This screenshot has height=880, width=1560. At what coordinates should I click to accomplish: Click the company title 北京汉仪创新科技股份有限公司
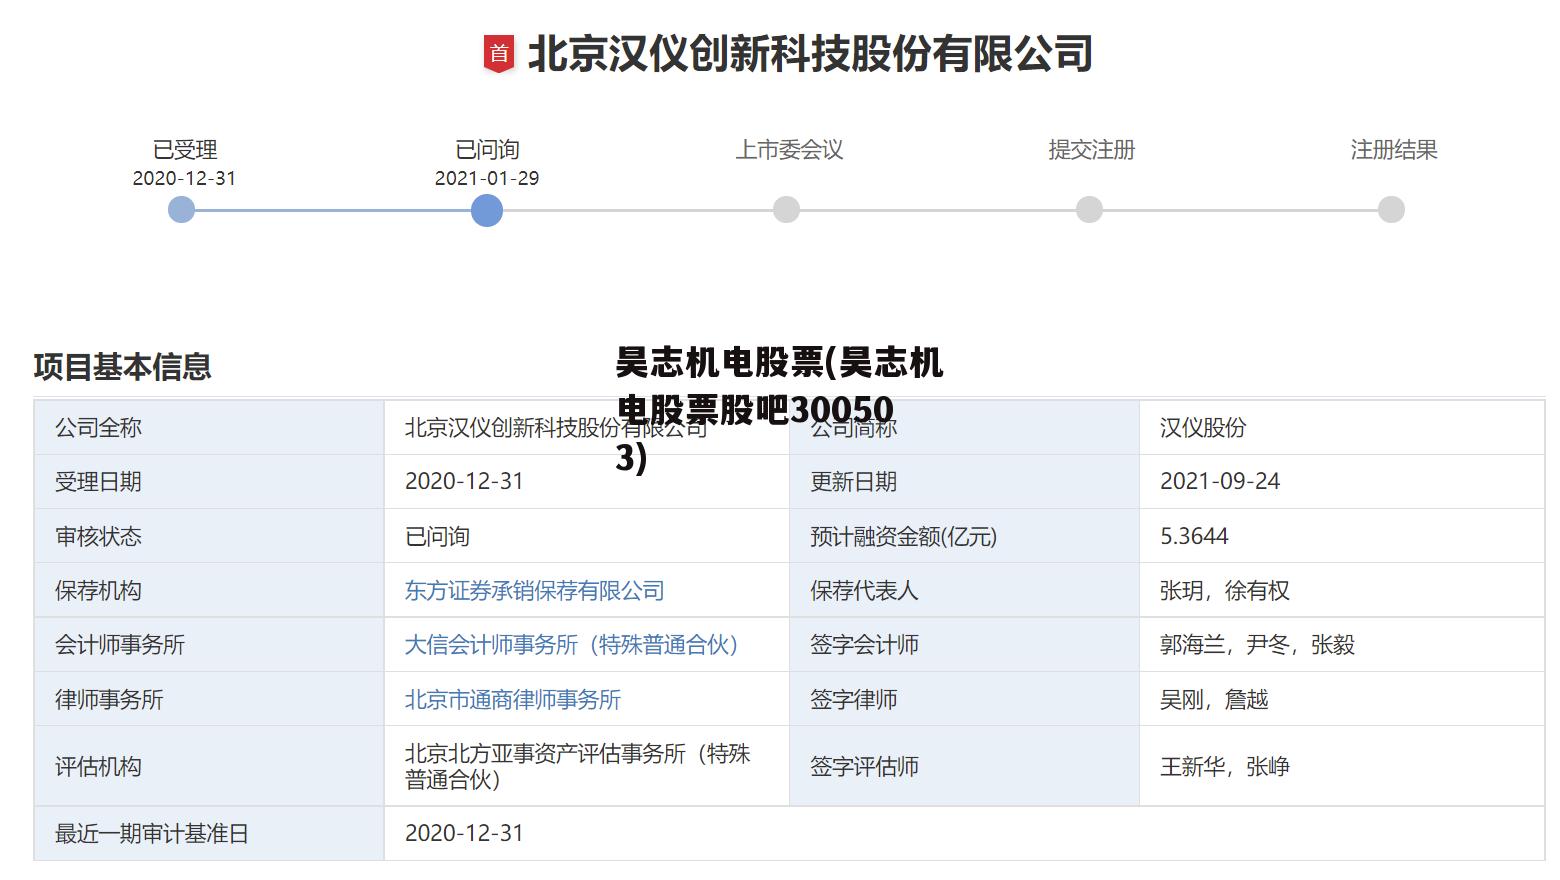[810, 54]
